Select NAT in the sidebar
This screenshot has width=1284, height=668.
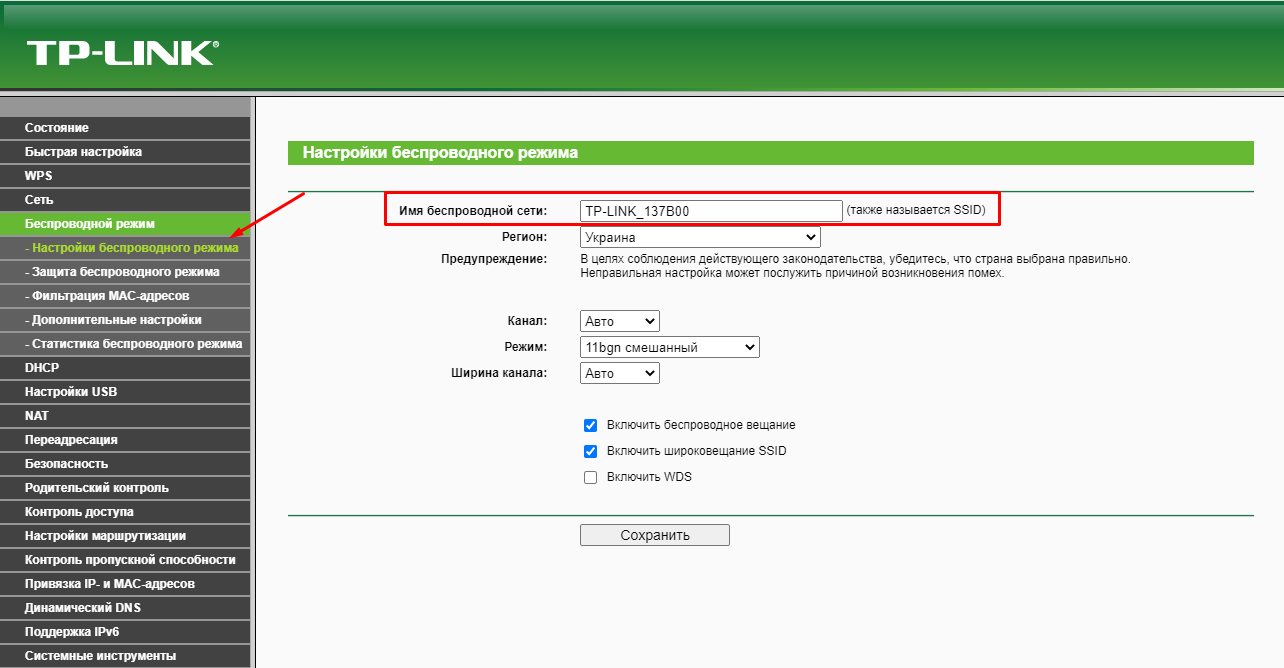click(125, 416)
